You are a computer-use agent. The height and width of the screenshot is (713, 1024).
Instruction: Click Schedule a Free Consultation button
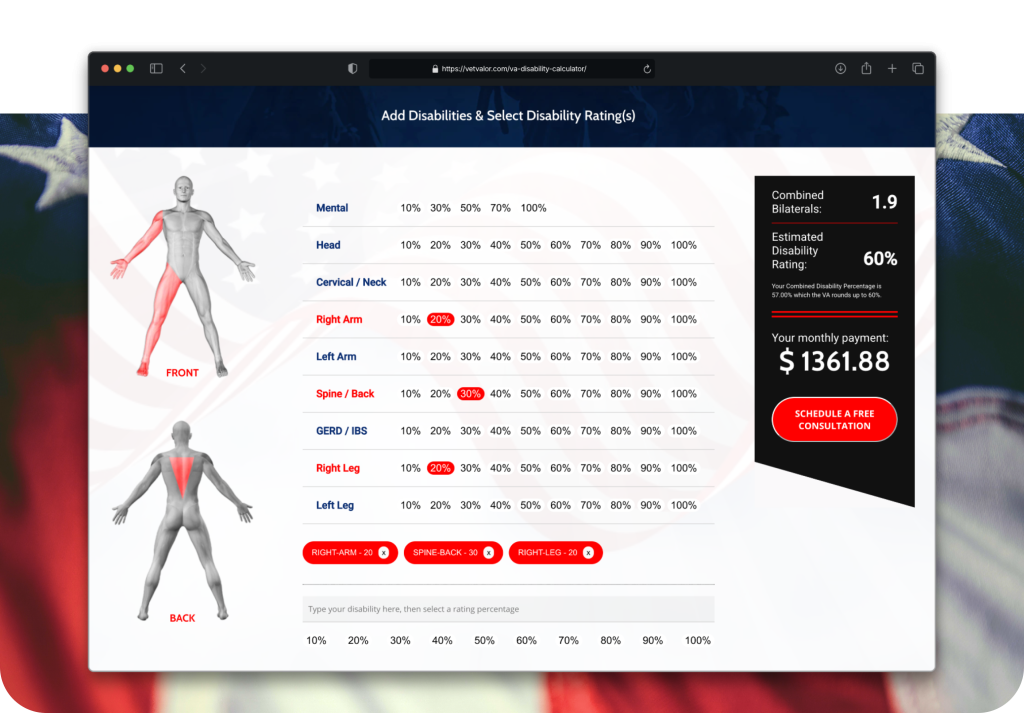click(x=834, y=419)
